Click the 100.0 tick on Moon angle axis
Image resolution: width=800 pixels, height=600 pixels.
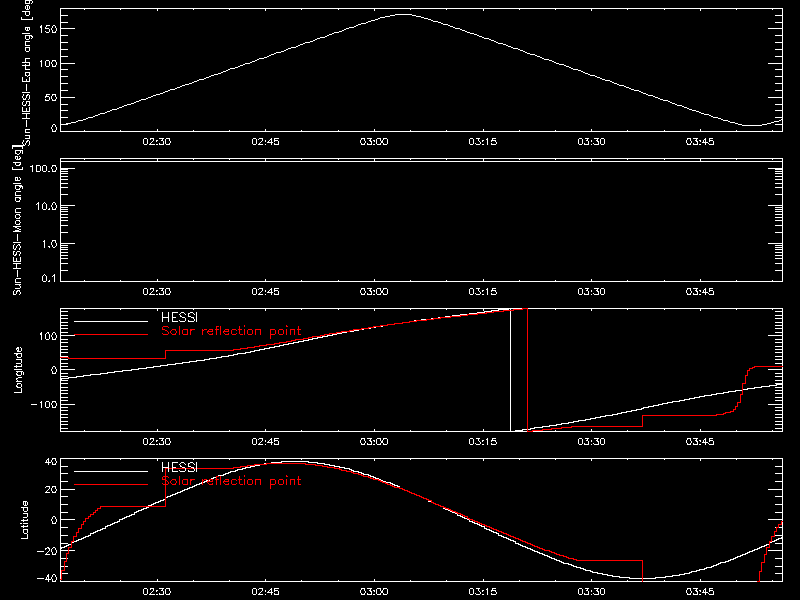[43, 168]
